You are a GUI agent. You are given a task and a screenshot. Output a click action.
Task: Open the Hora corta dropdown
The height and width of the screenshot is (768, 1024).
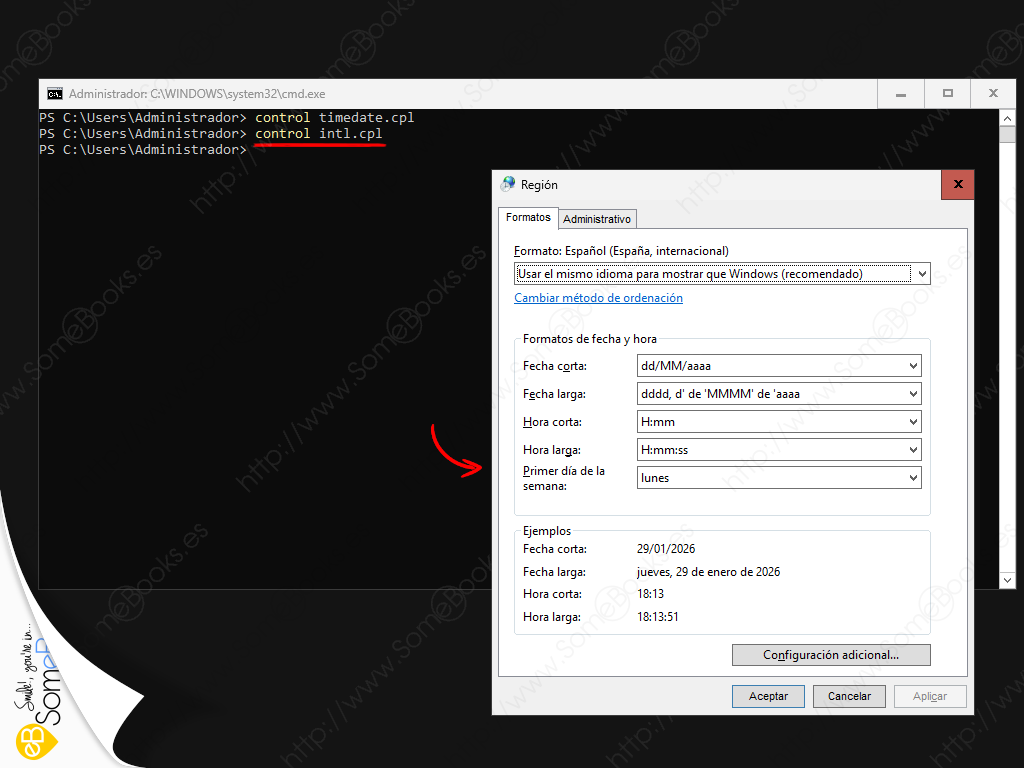tap(778, 422)
